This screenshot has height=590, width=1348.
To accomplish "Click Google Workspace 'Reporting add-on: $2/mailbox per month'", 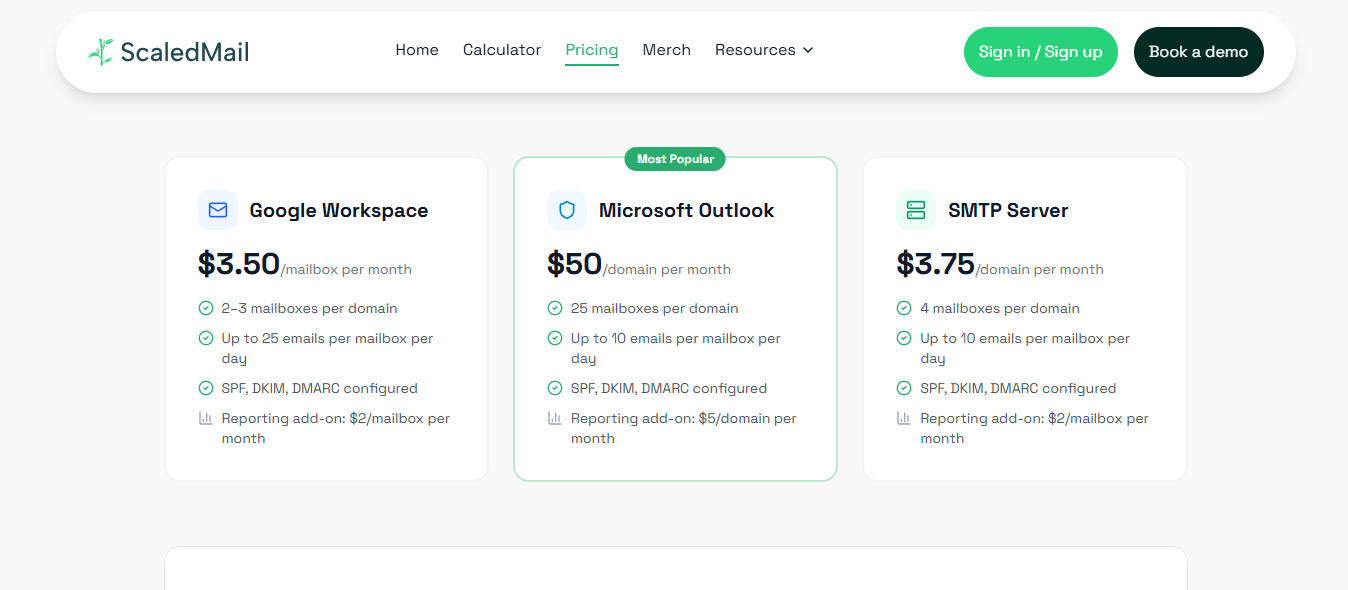I will (336, 428).
